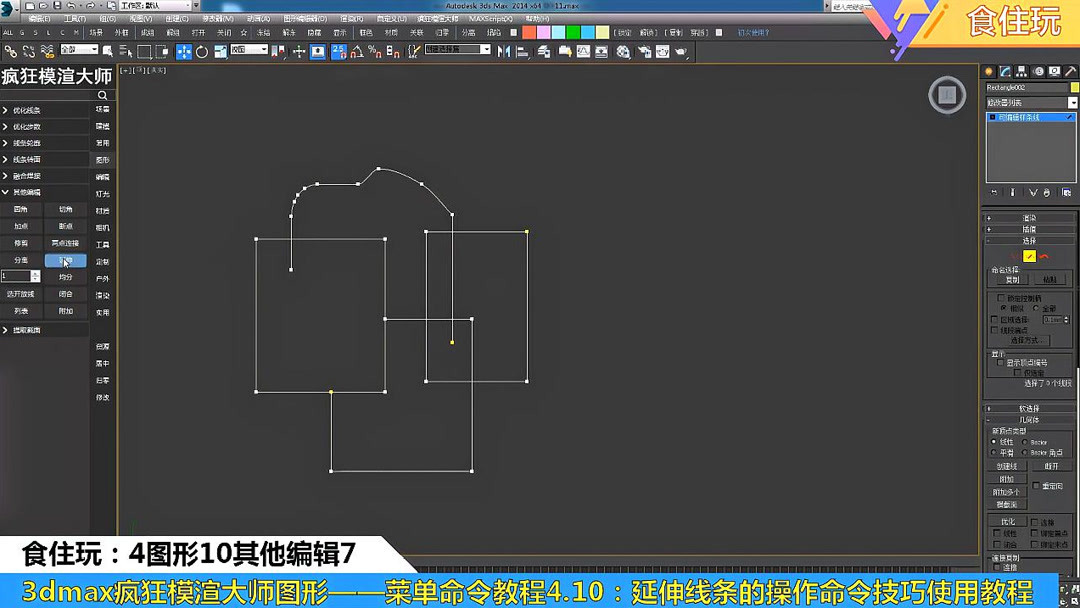1080x608 pixels.
Task: Activate the Spline sub-object icon
Action: click(x=1045, y=256)
